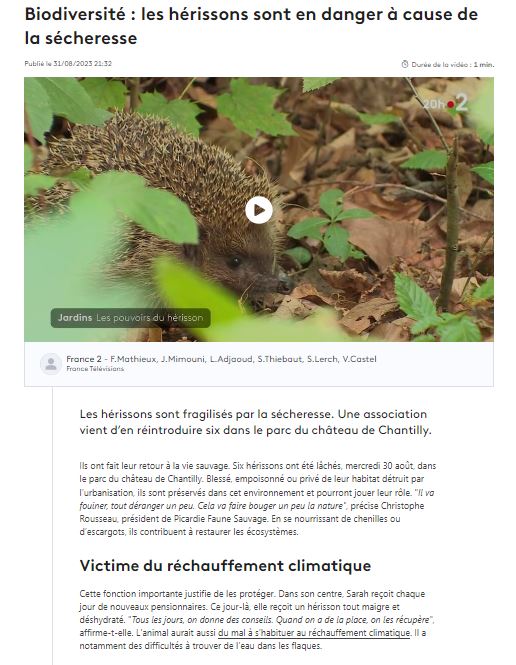Screen dimensions: 516x665
Task: Click the Durée de la vidéo label
Action: [x=440, y=64]
